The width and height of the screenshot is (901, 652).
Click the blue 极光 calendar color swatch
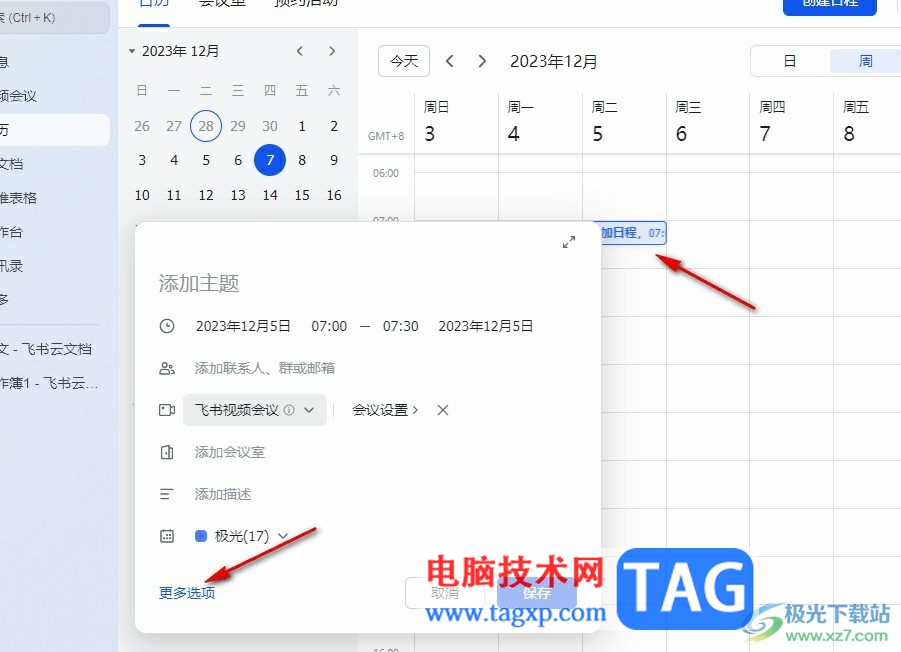point(201,536)
